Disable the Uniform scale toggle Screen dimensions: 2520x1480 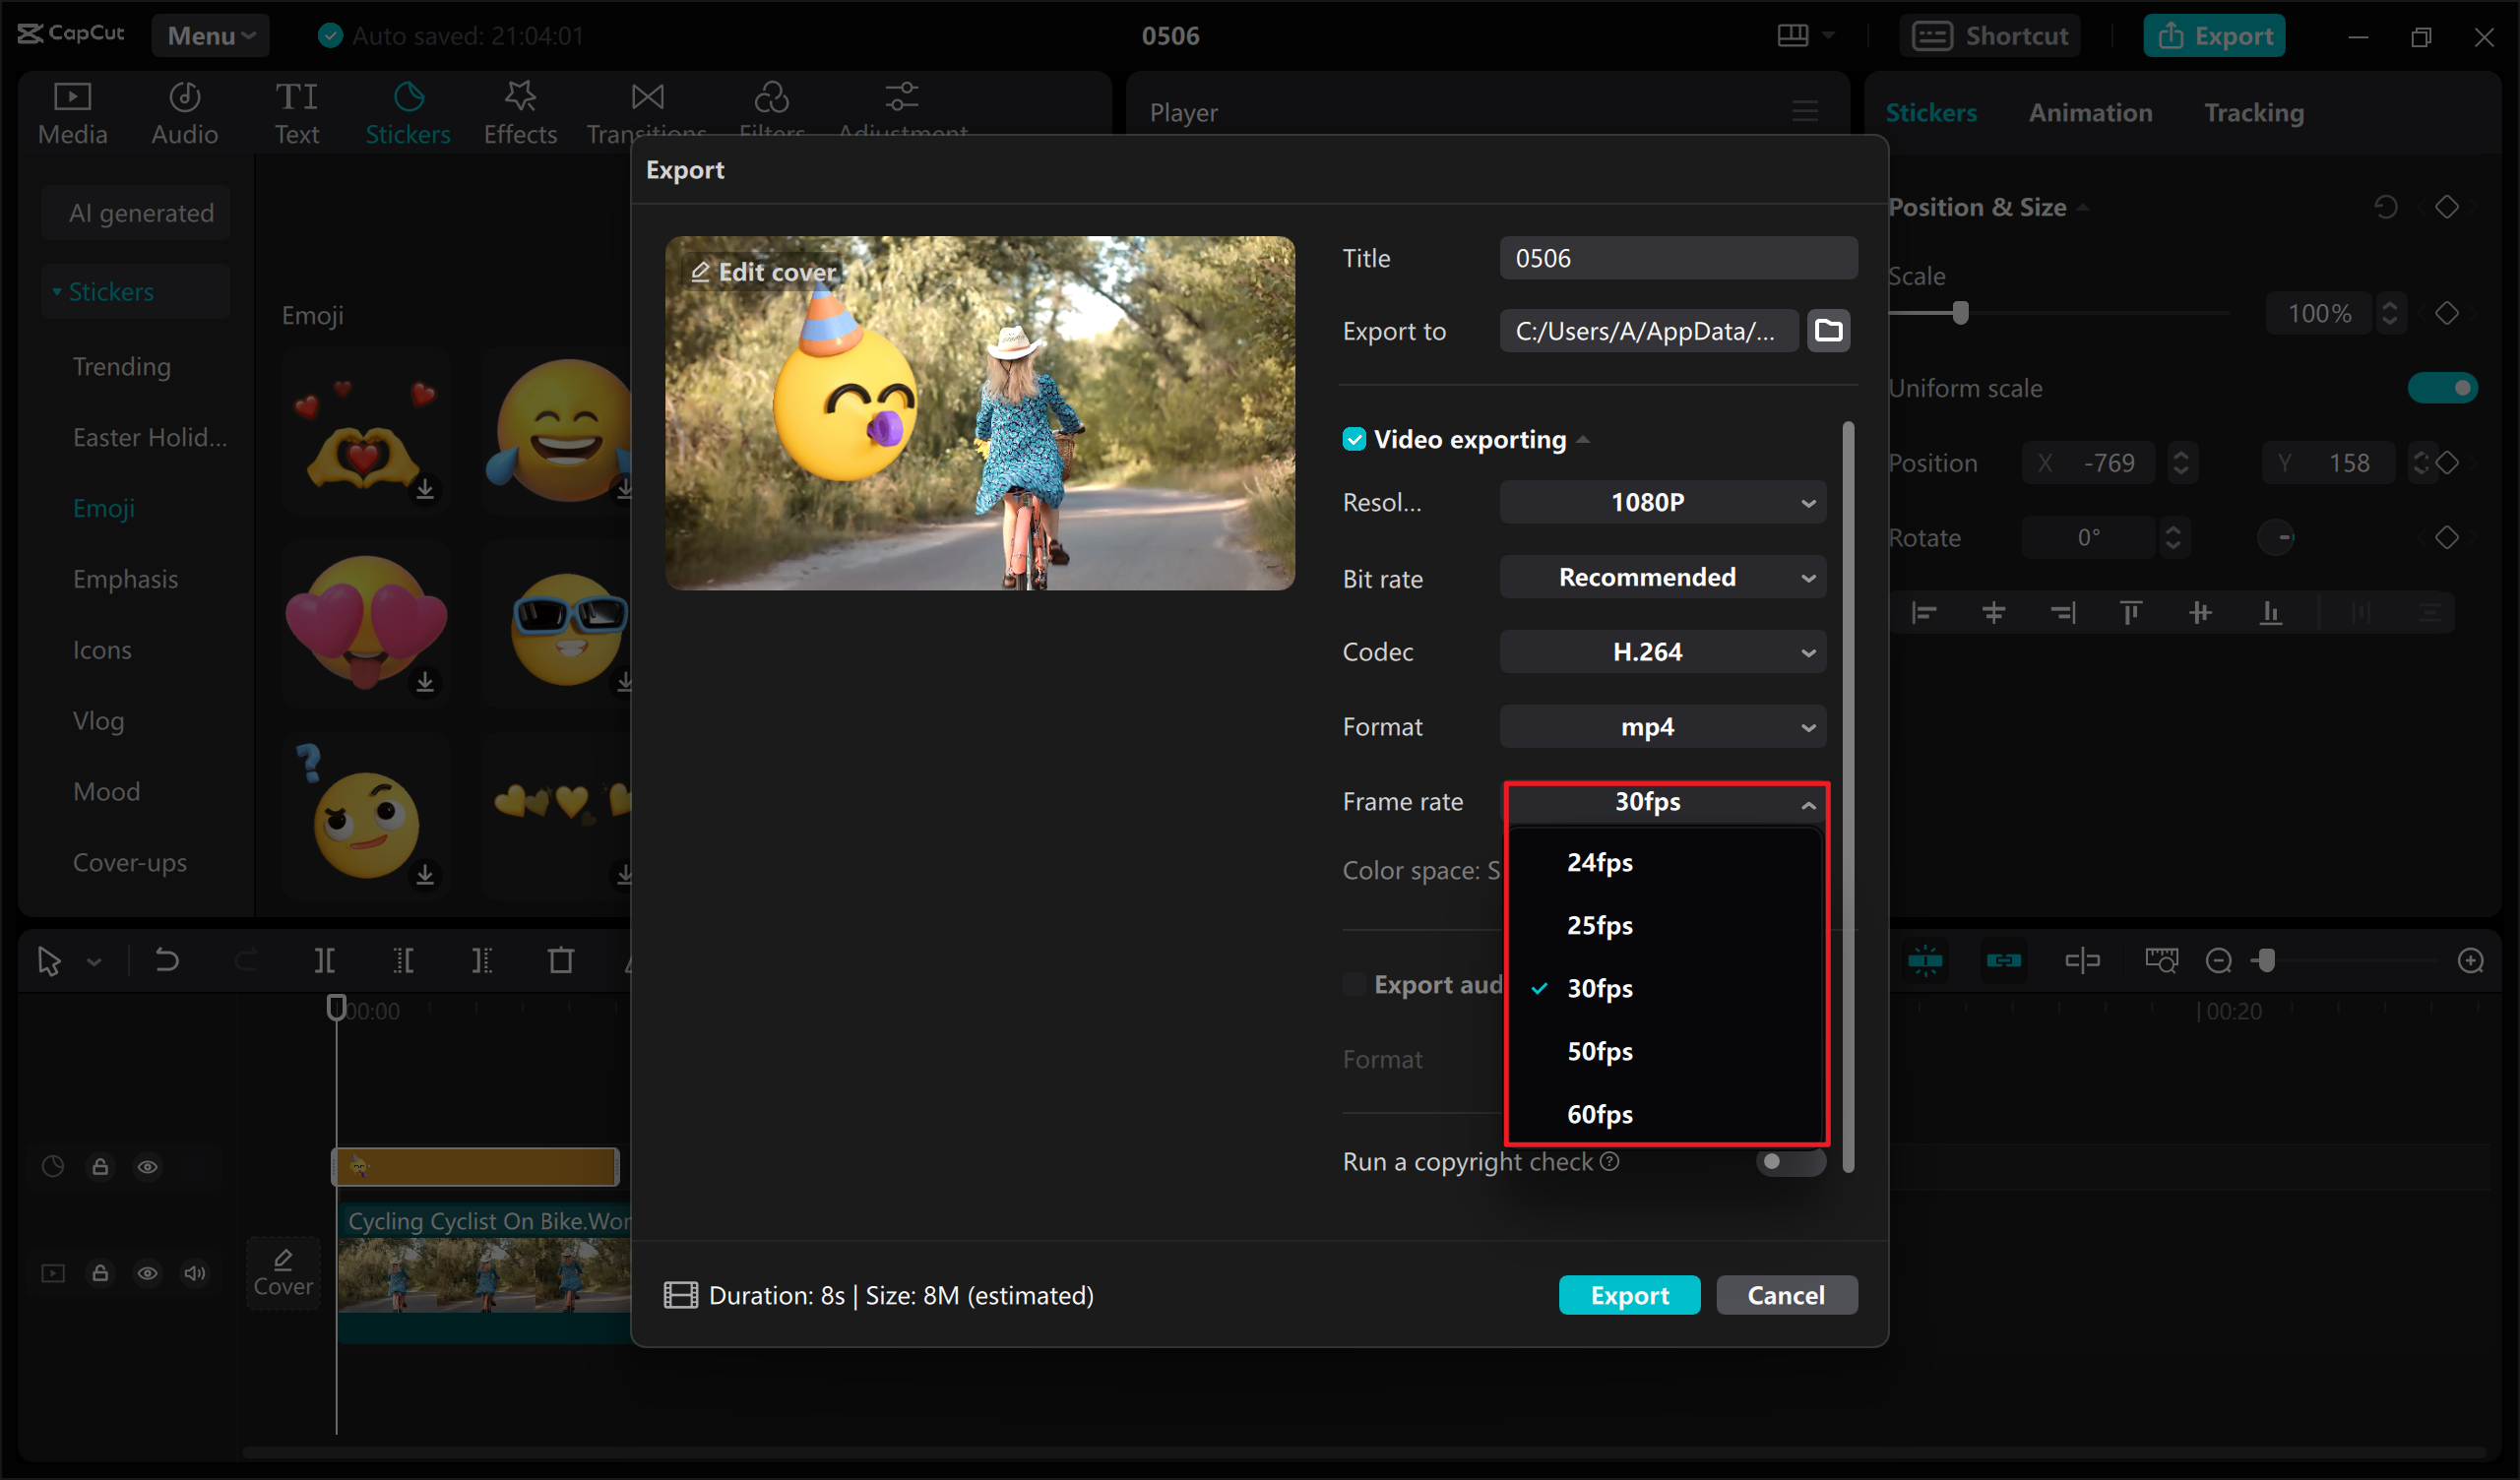(2444, 387)
